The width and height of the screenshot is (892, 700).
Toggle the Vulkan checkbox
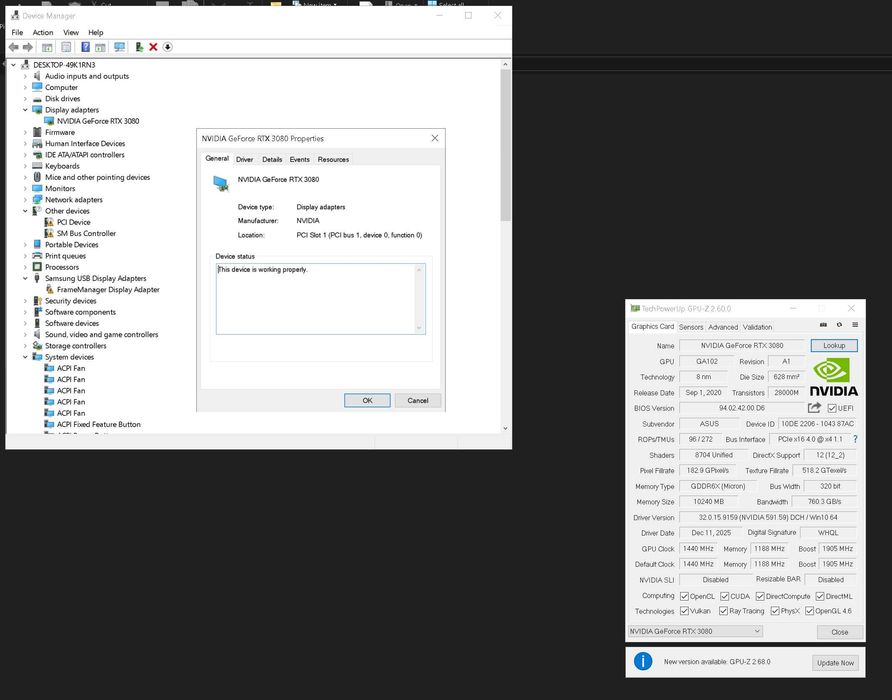pos(684,611)
